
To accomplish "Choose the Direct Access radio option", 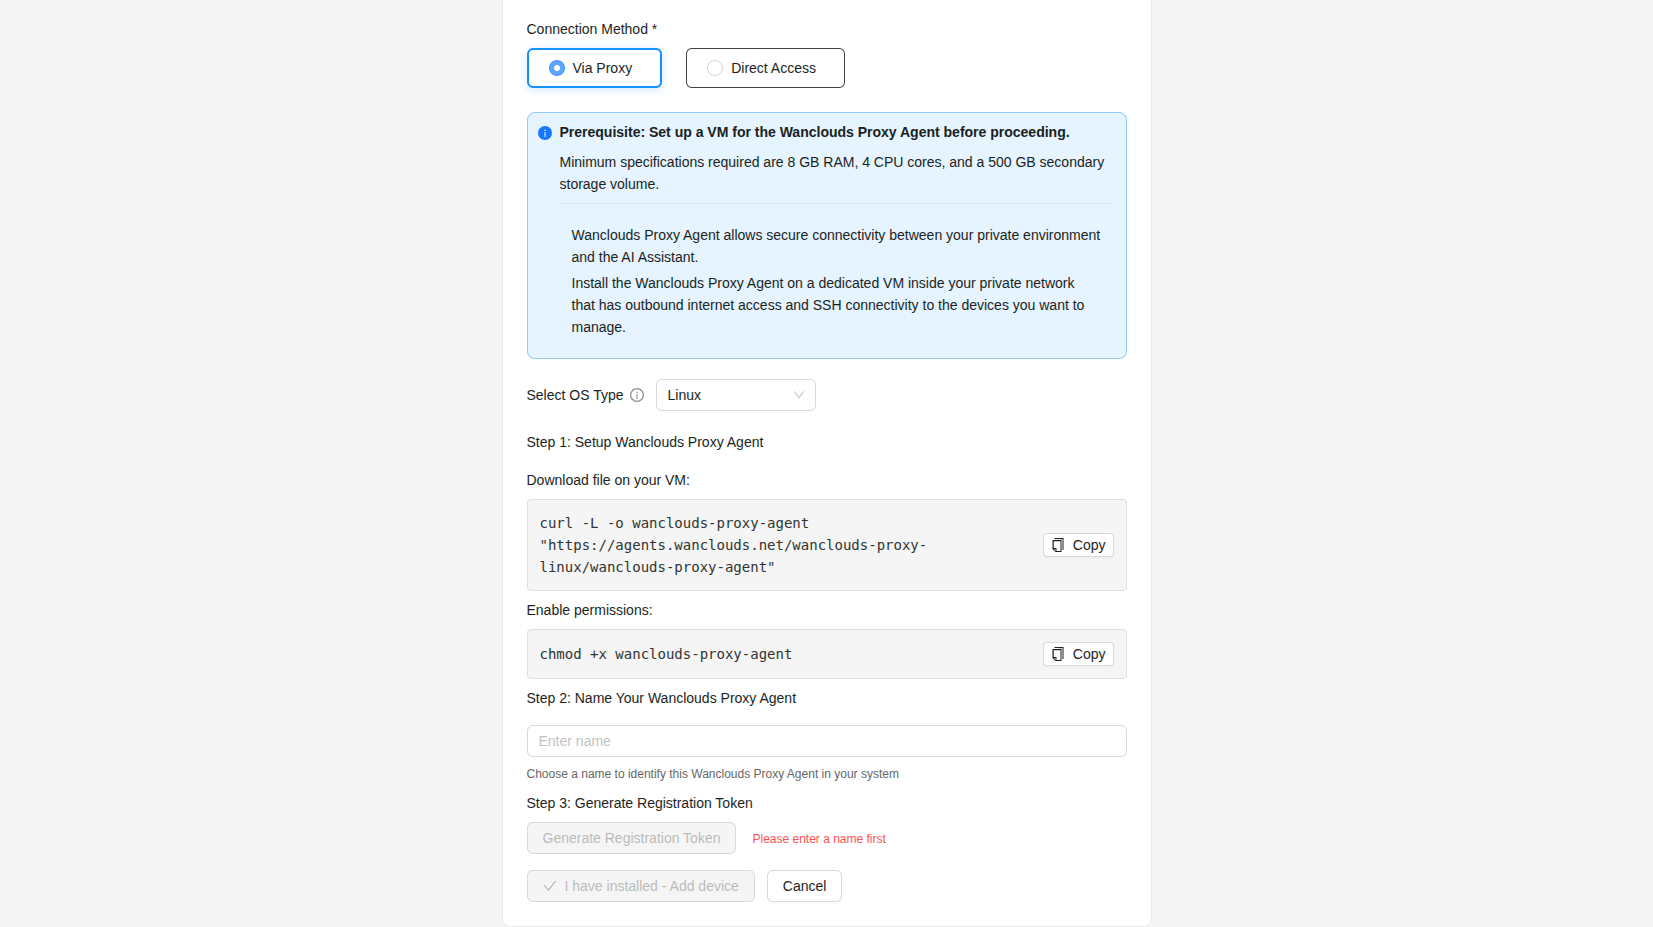I will coord(765,68).
